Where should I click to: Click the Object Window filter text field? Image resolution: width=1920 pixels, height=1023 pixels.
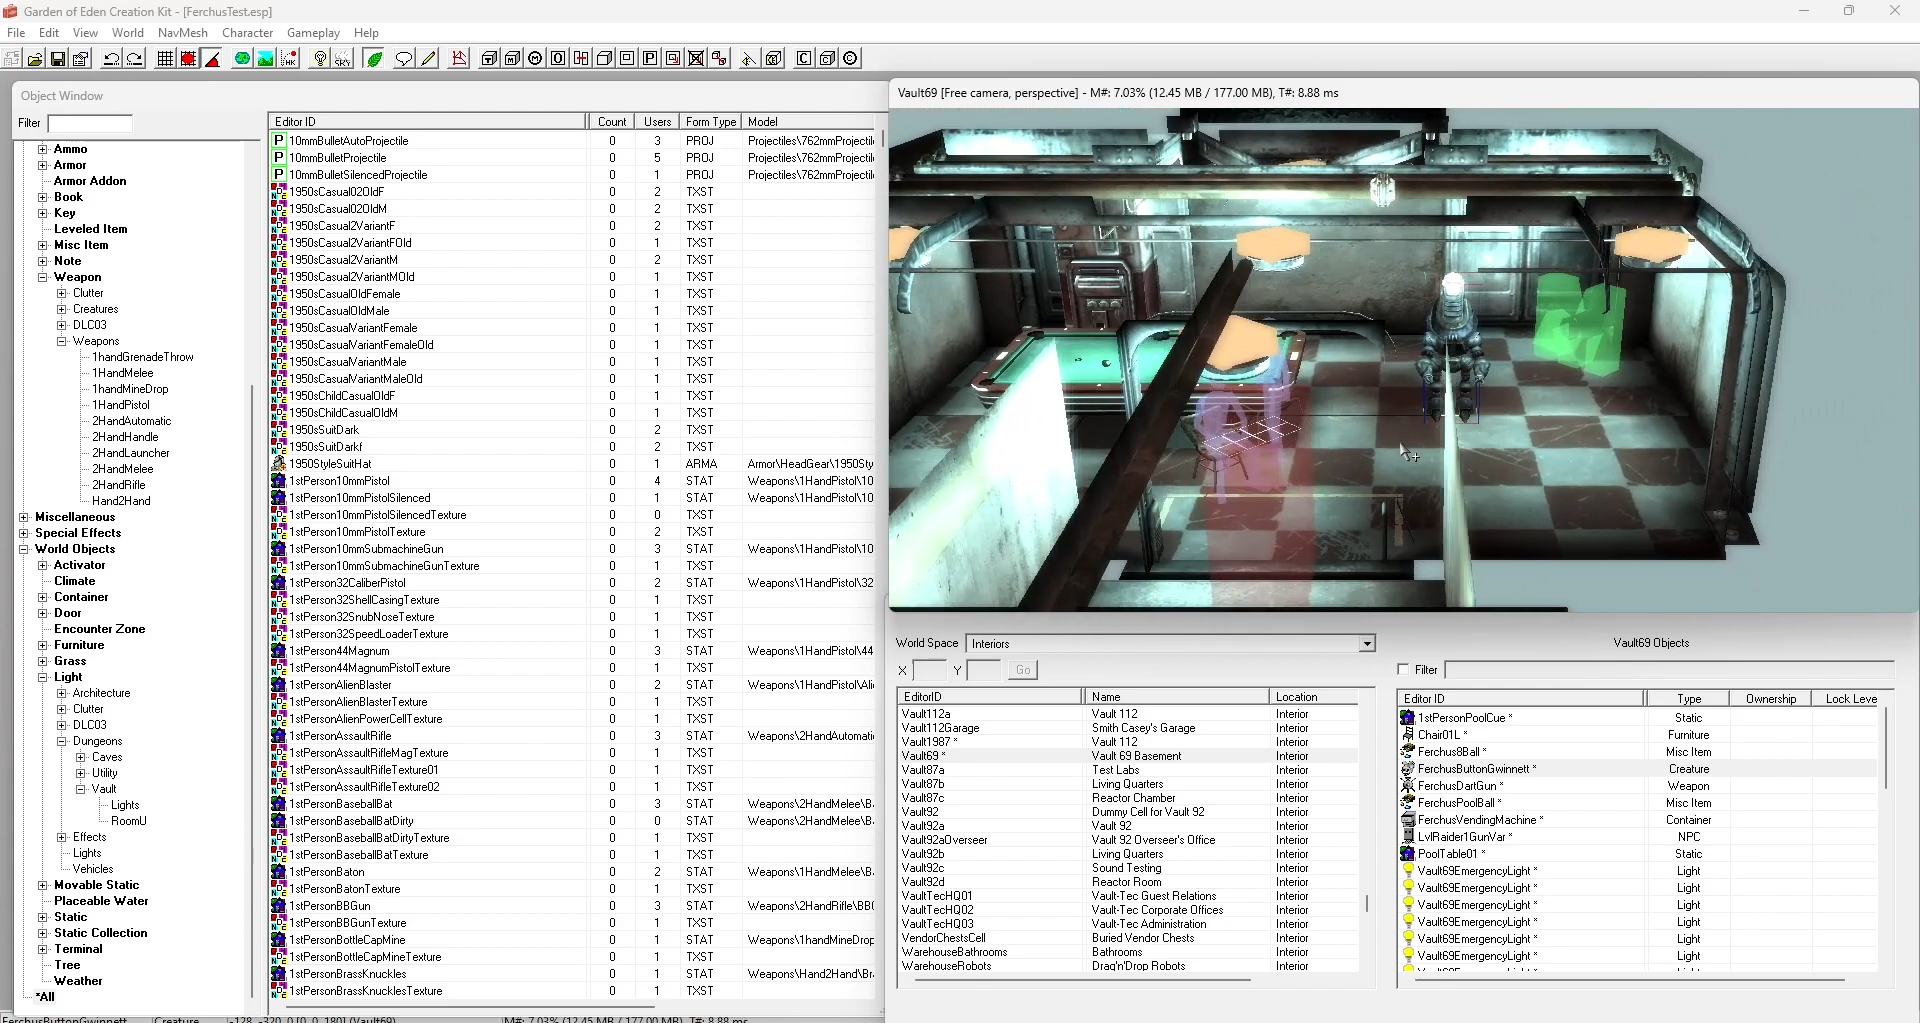click(90, 124)
